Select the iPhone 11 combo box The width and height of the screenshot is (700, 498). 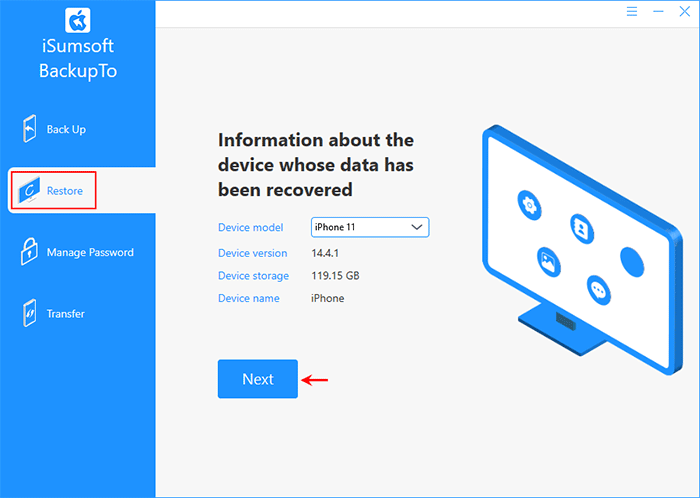pos(370,227)
